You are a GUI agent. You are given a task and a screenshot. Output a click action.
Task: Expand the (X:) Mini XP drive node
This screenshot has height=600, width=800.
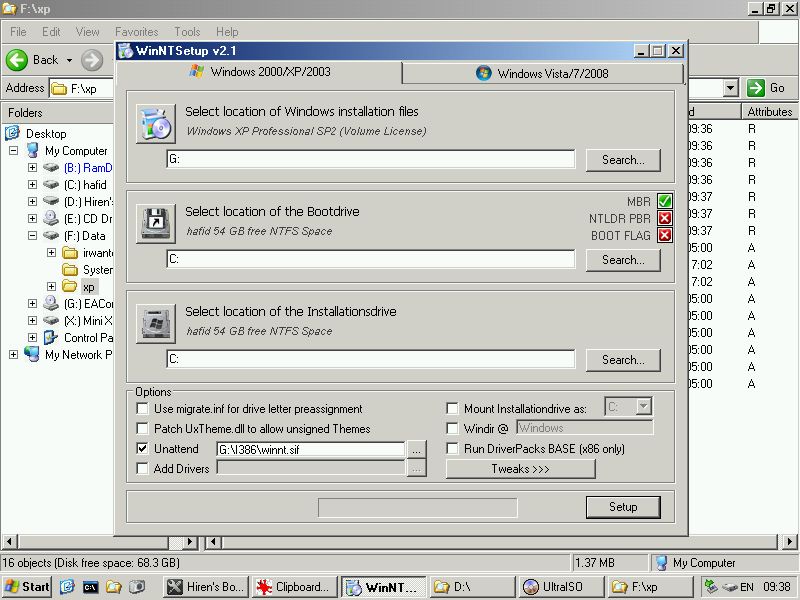(33, 320)
